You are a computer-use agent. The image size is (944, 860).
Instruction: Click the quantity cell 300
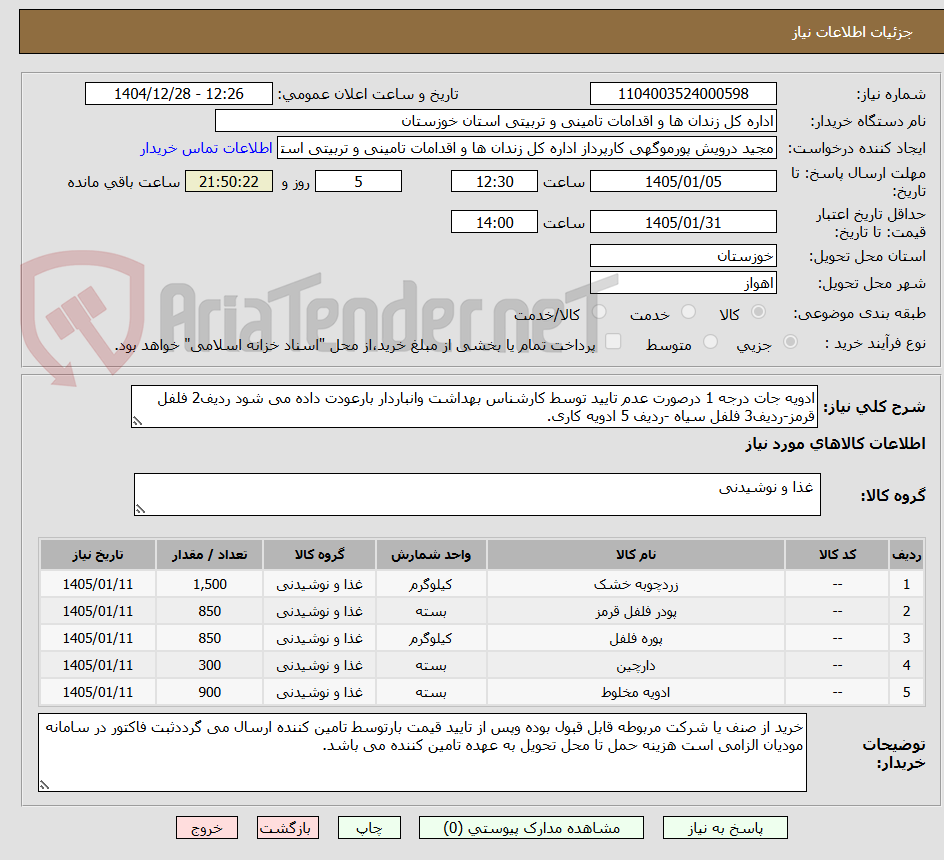click(x=210, y=665)
